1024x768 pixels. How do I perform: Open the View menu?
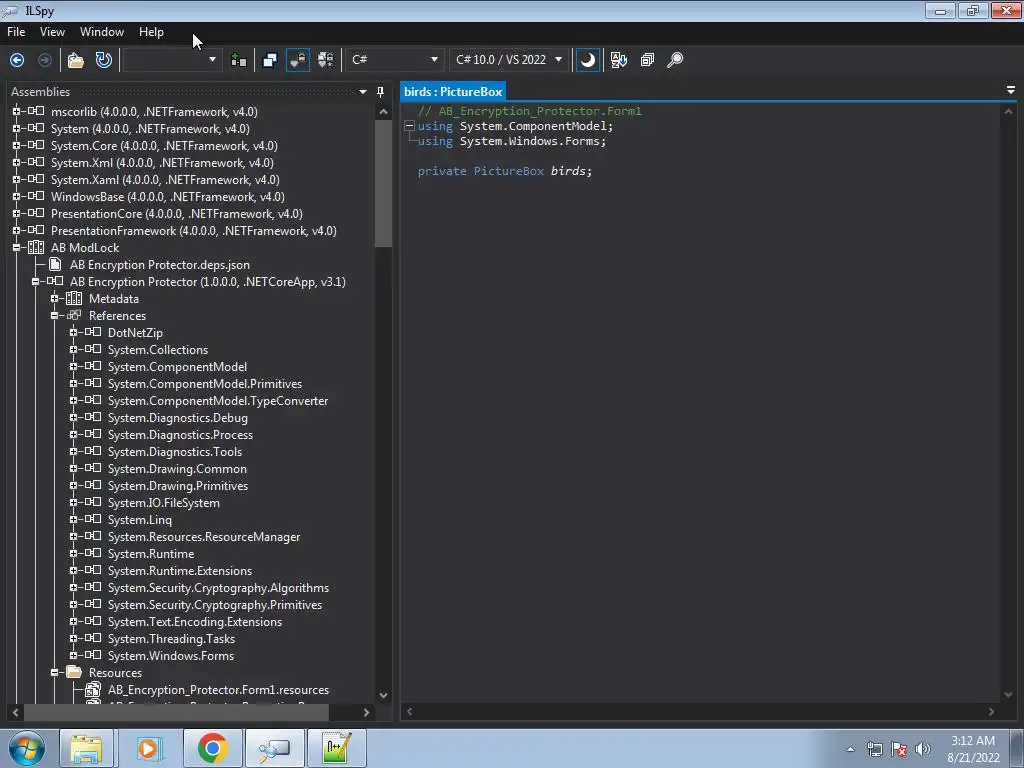(52, 32)
